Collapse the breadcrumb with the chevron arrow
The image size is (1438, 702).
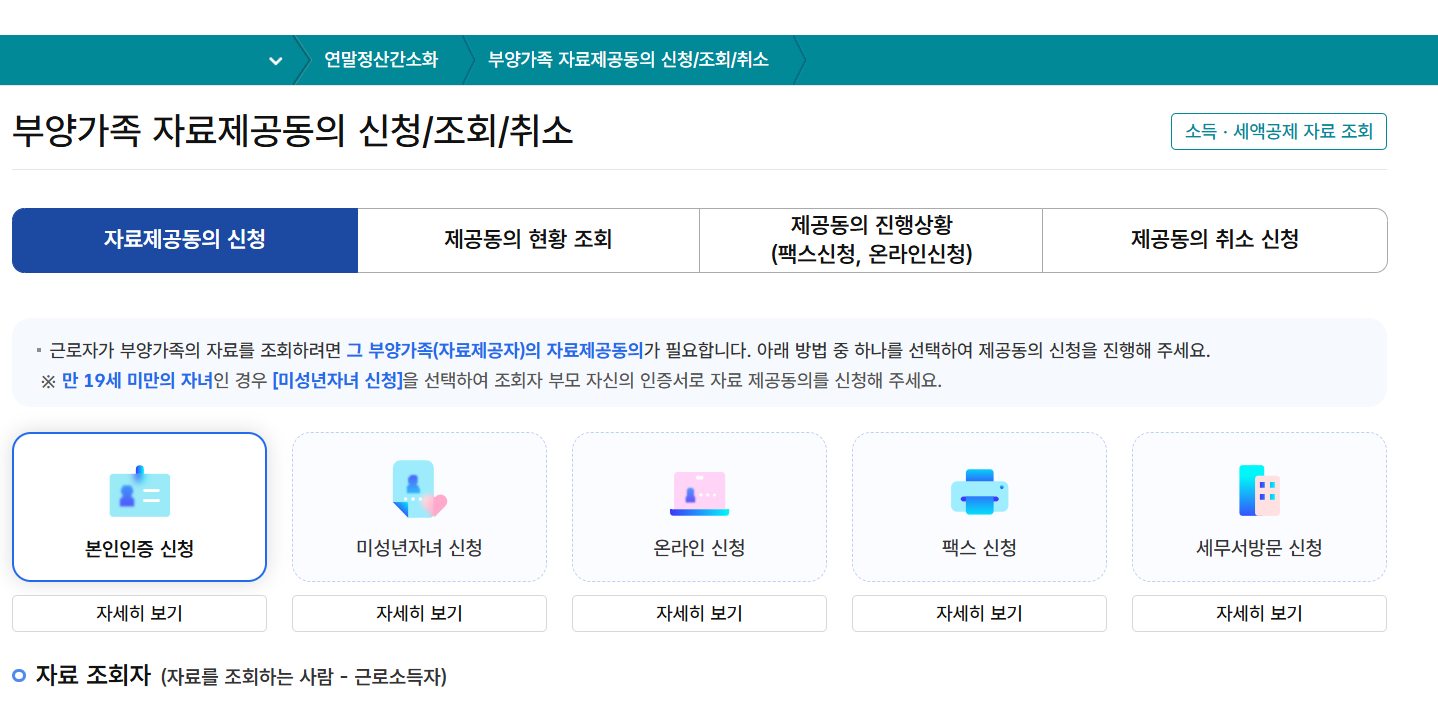275,60
